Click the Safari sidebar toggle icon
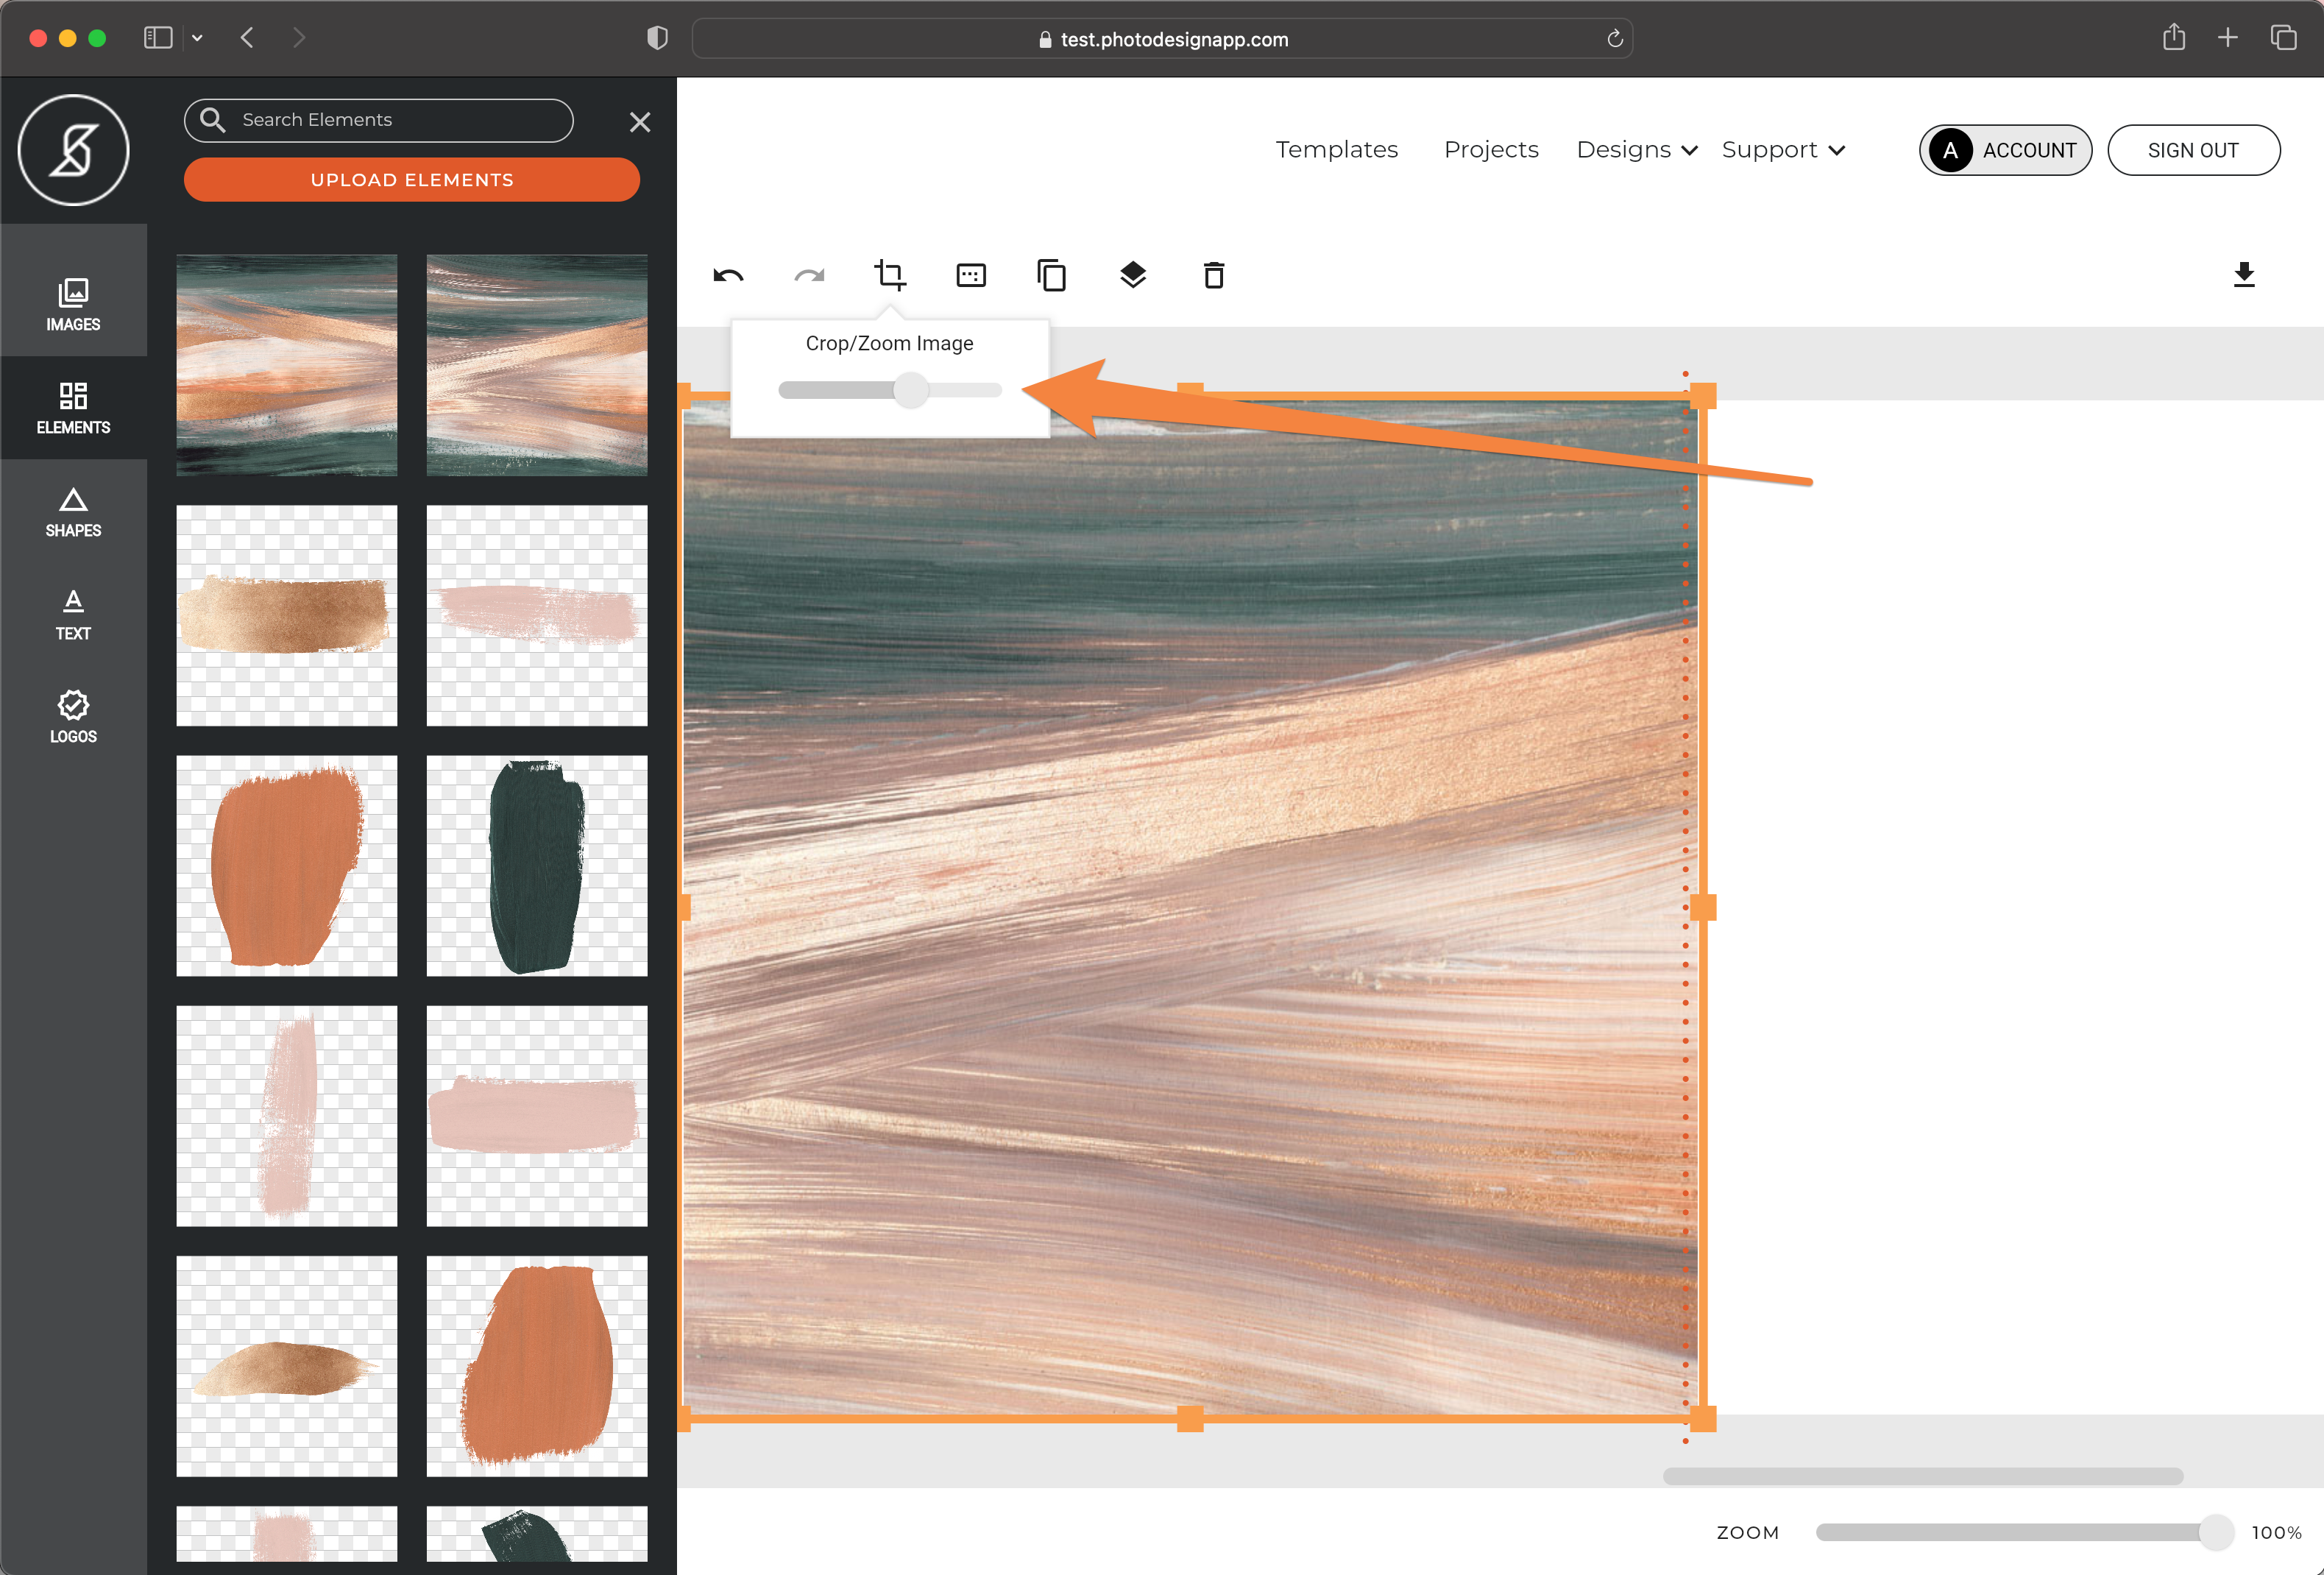This screenshot has width=2324, height=1575. coord(158,38)
